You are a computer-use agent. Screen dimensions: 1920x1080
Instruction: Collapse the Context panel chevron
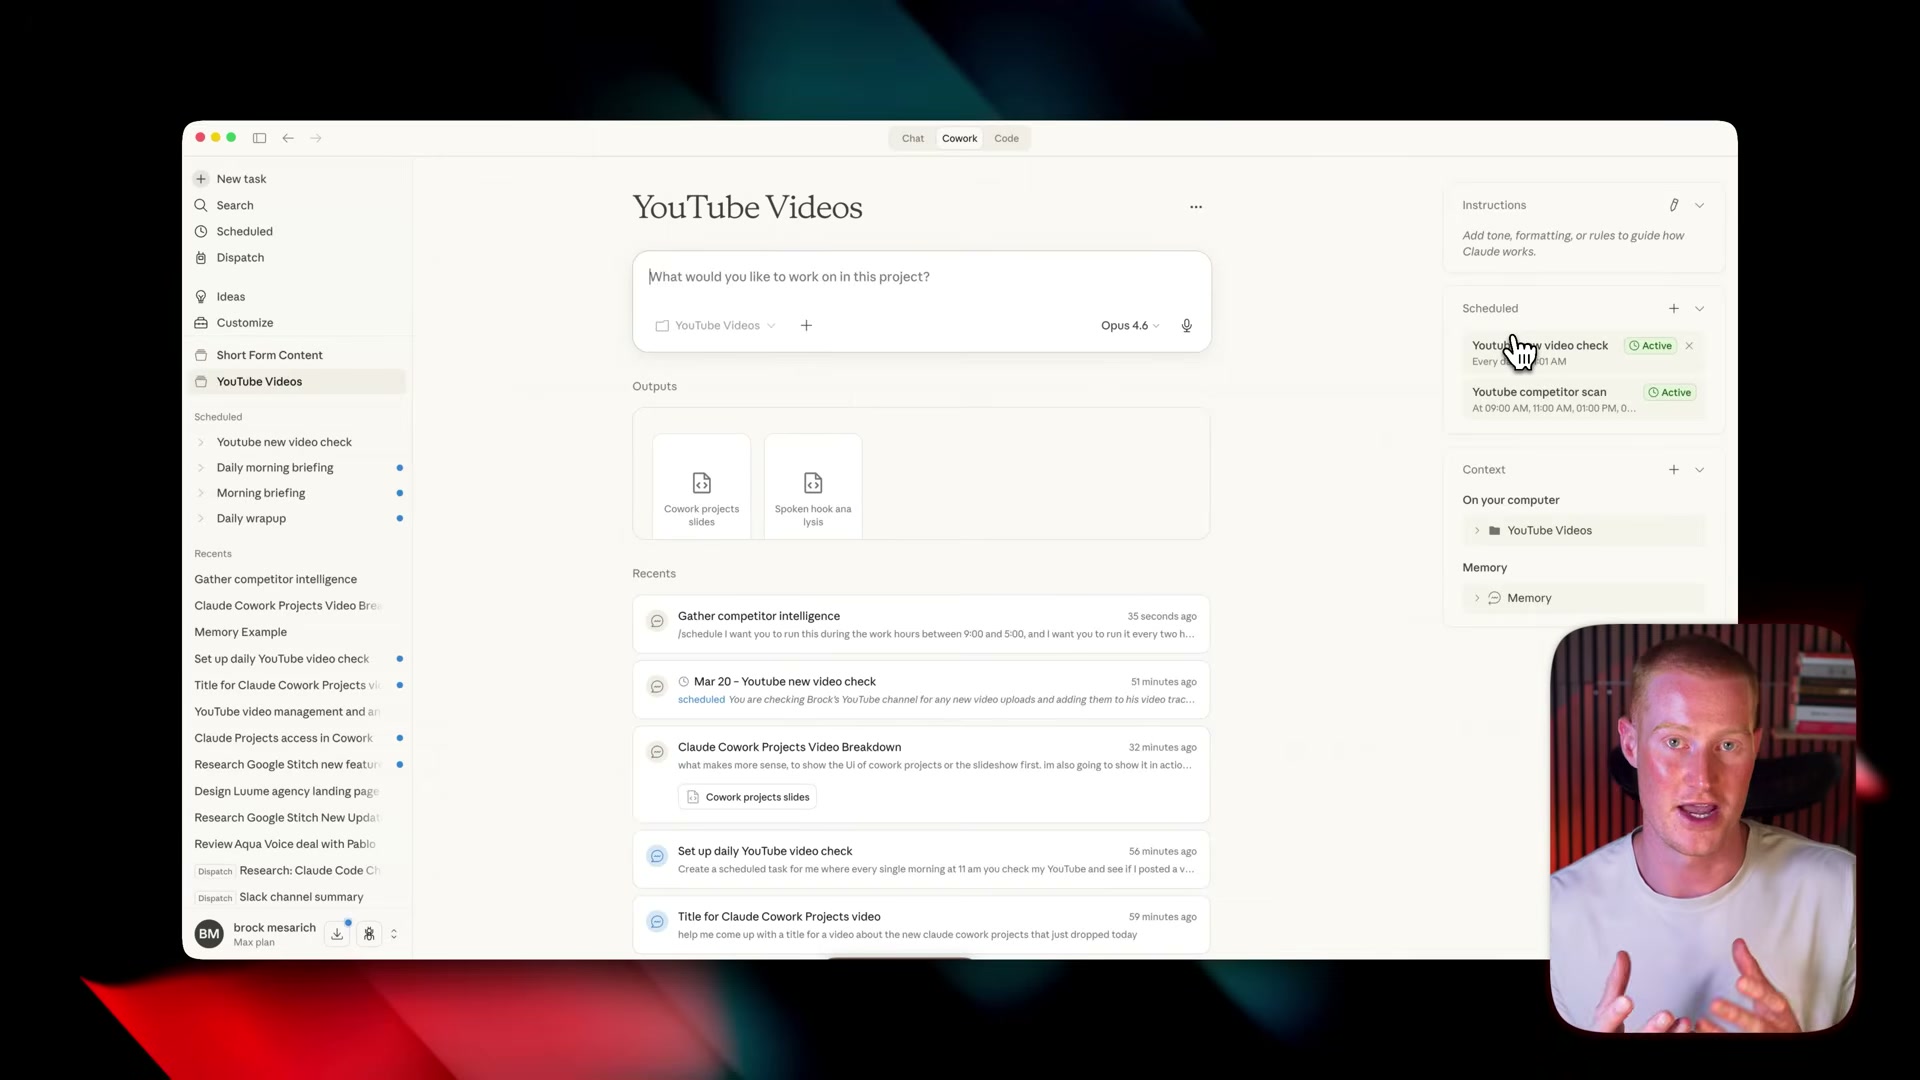[x=1699, y=469]
